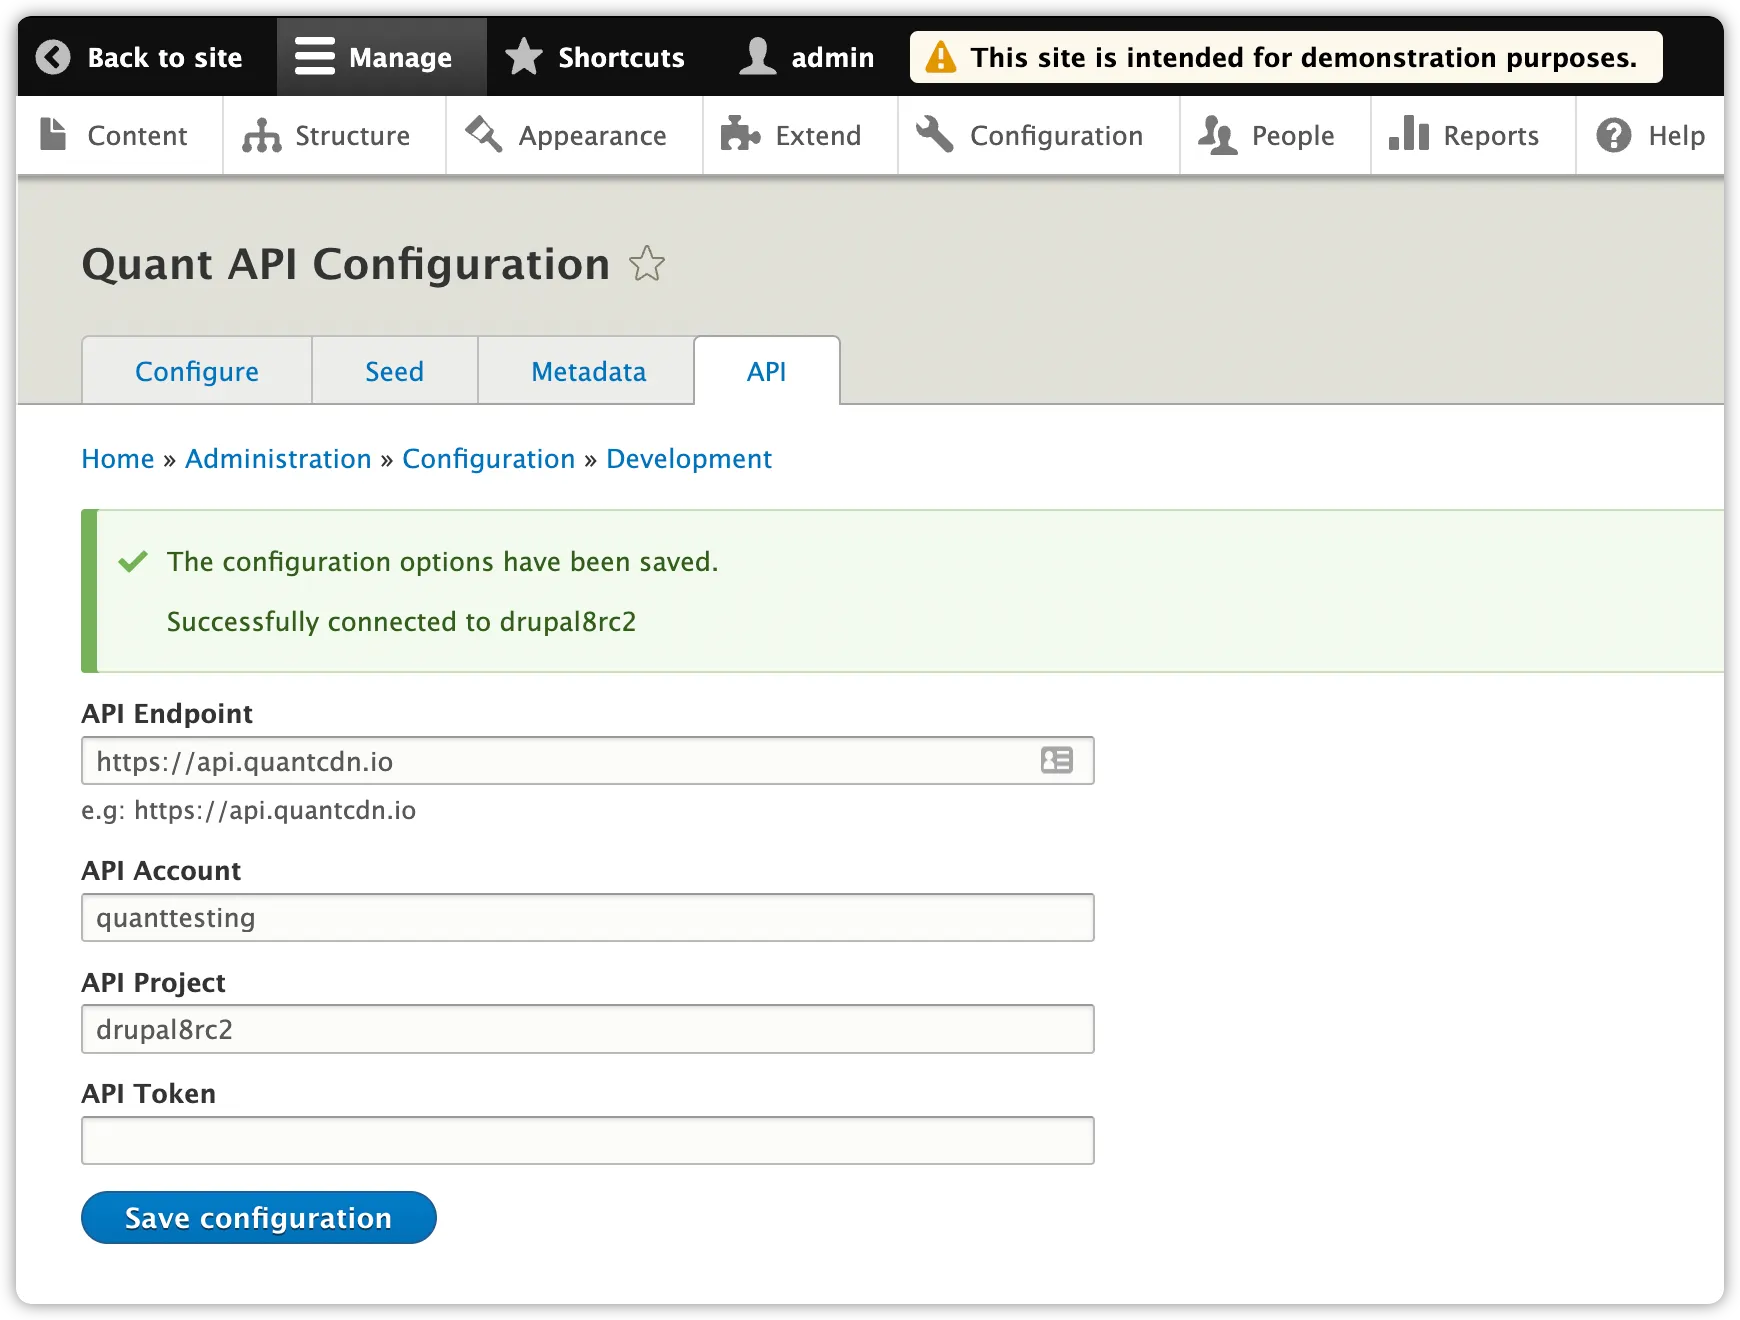
Task: Click inside the API Token field
Action: pos(588,1140)
